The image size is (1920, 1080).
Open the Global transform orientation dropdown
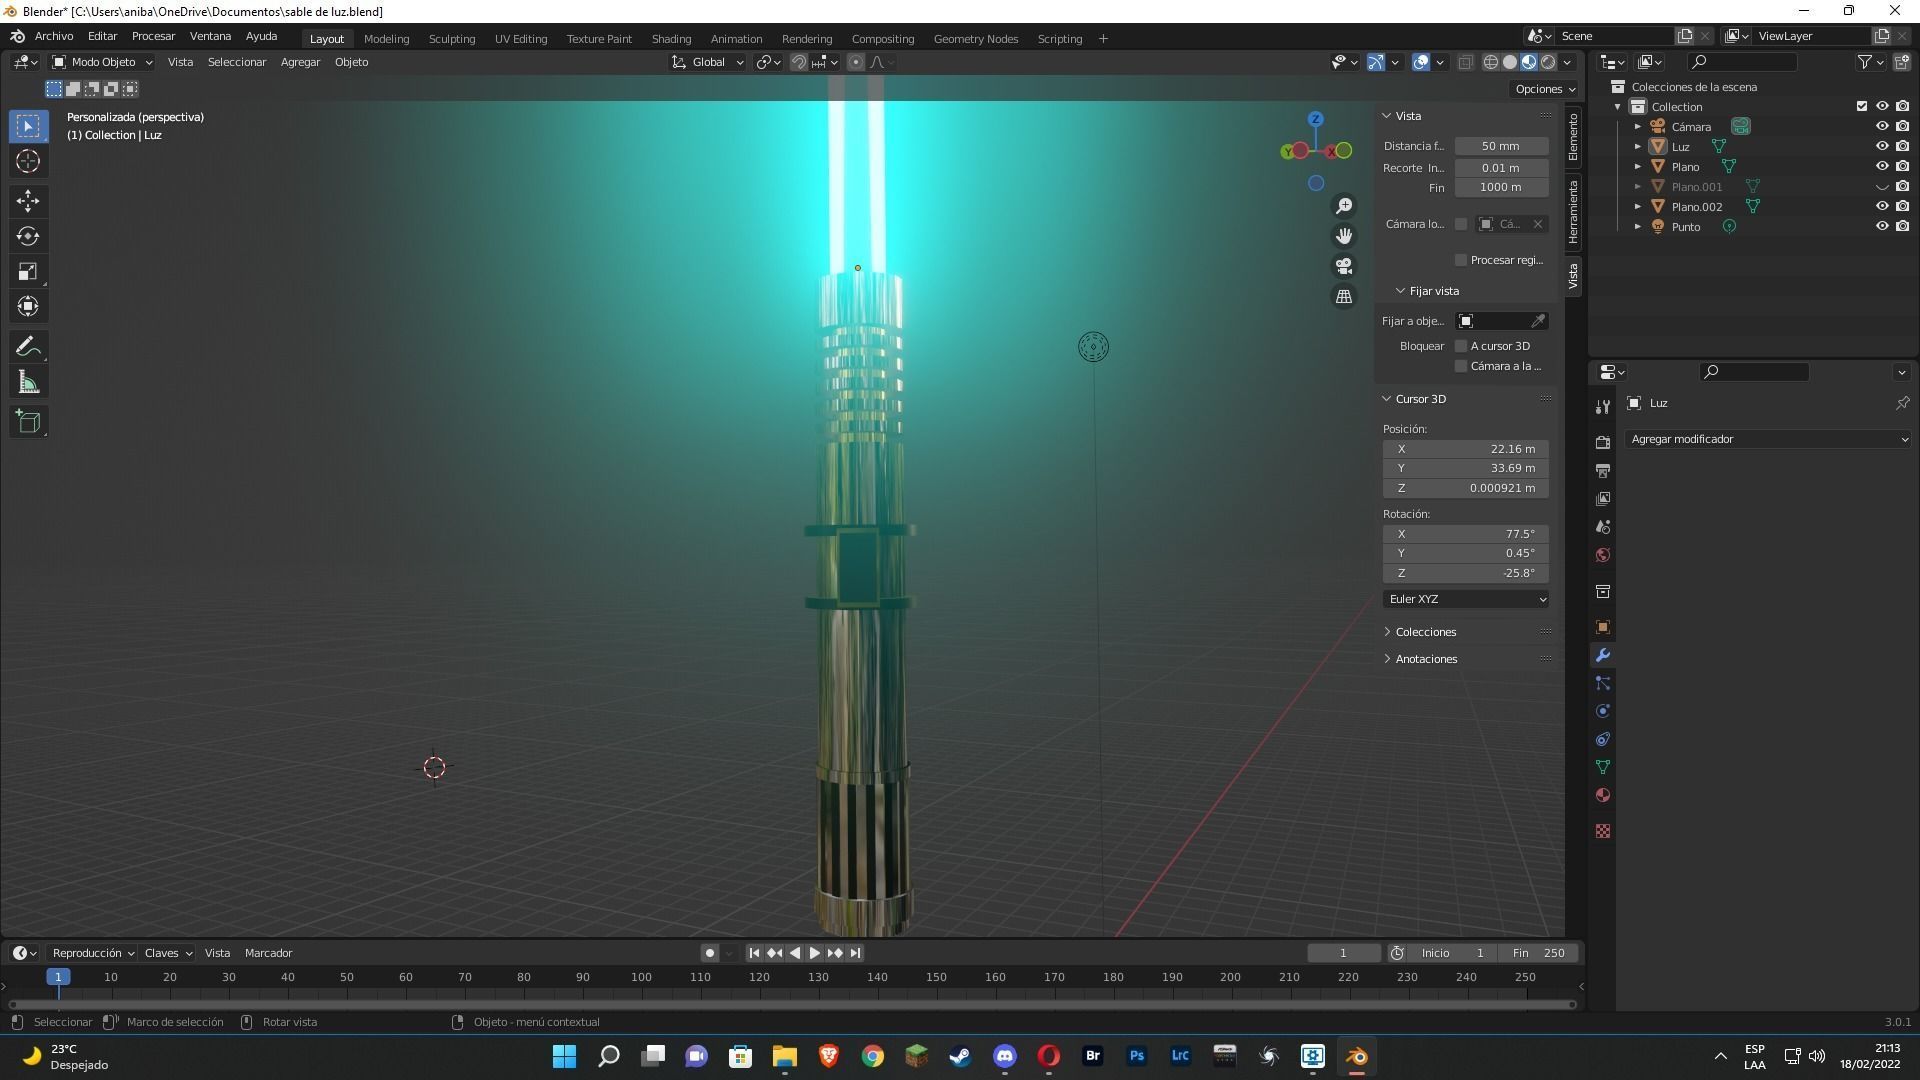click(x=708, y=62)
